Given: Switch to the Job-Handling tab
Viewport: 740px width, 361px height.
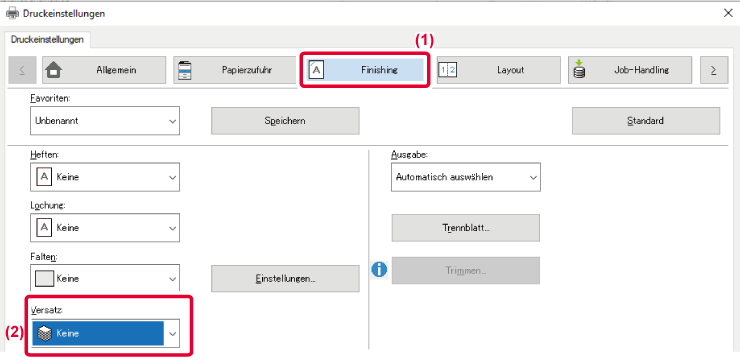Looking at the screenshot, I should [x=630, y=70].
